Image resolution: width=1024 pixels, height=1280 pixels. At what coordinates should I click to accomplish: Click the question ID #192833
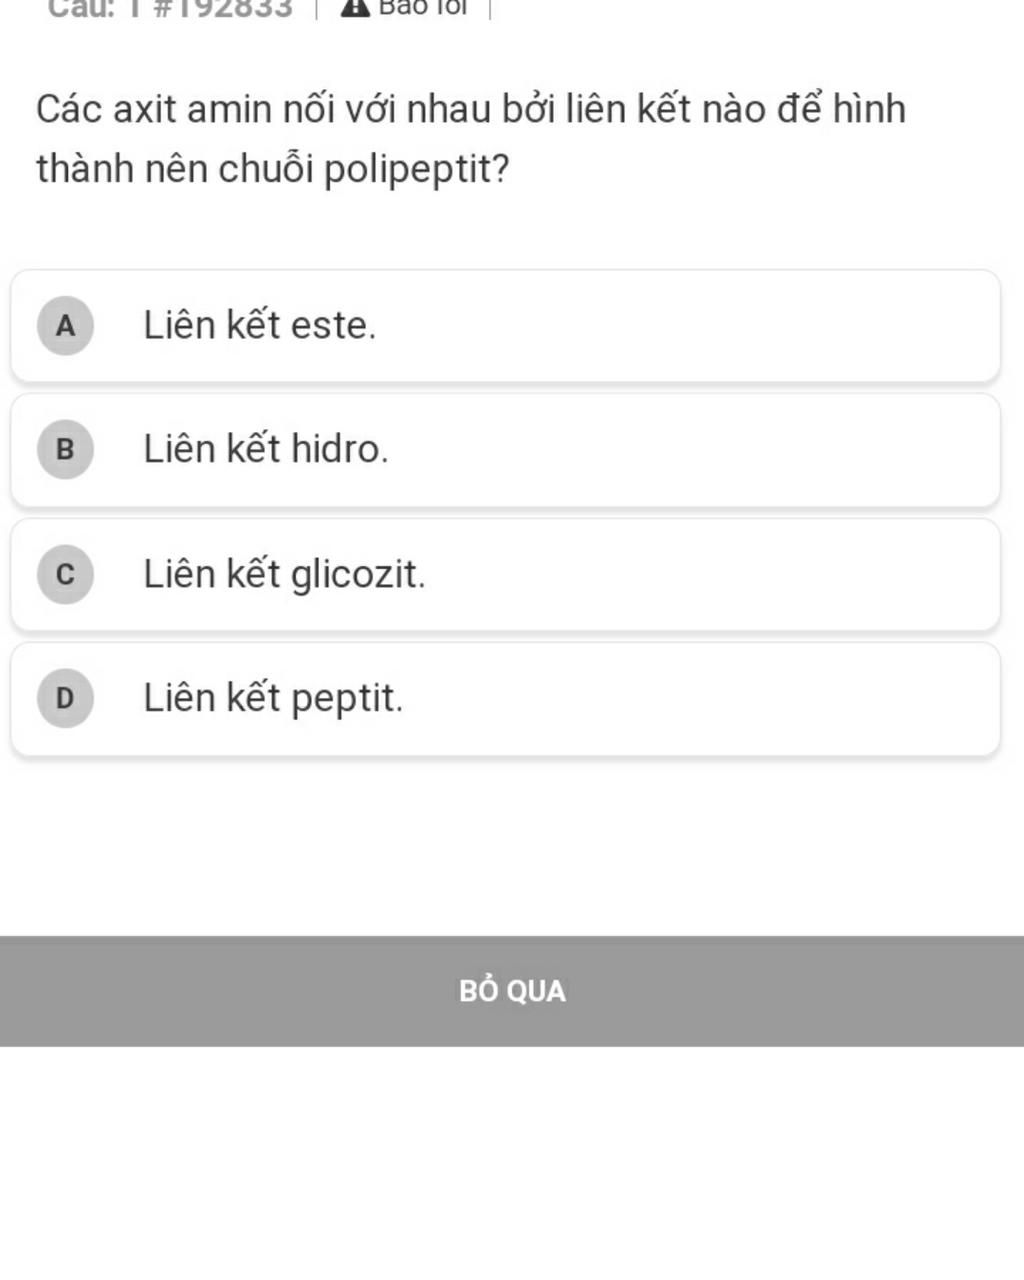(x=223, y=8)
